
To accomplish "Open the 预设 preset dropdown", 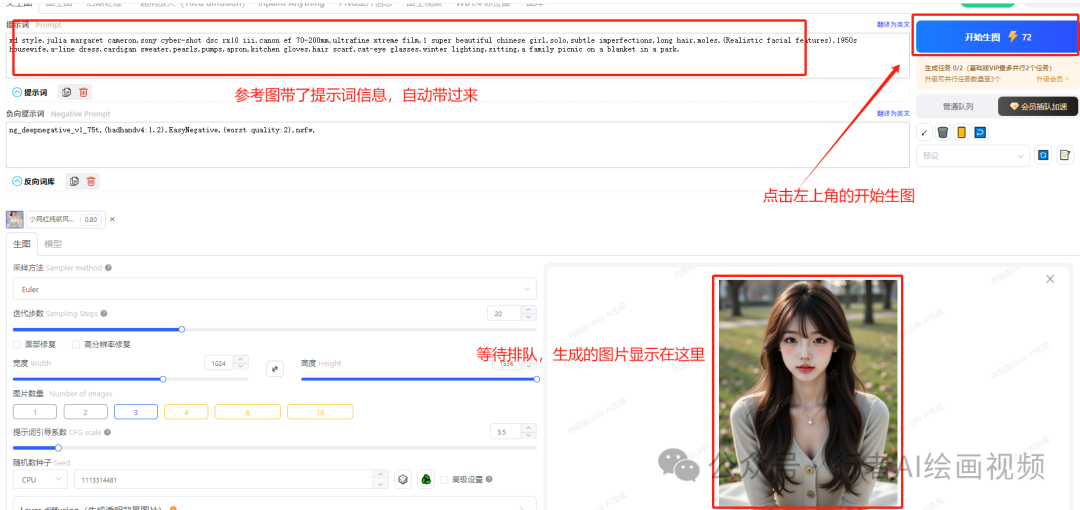I will 973,156.
